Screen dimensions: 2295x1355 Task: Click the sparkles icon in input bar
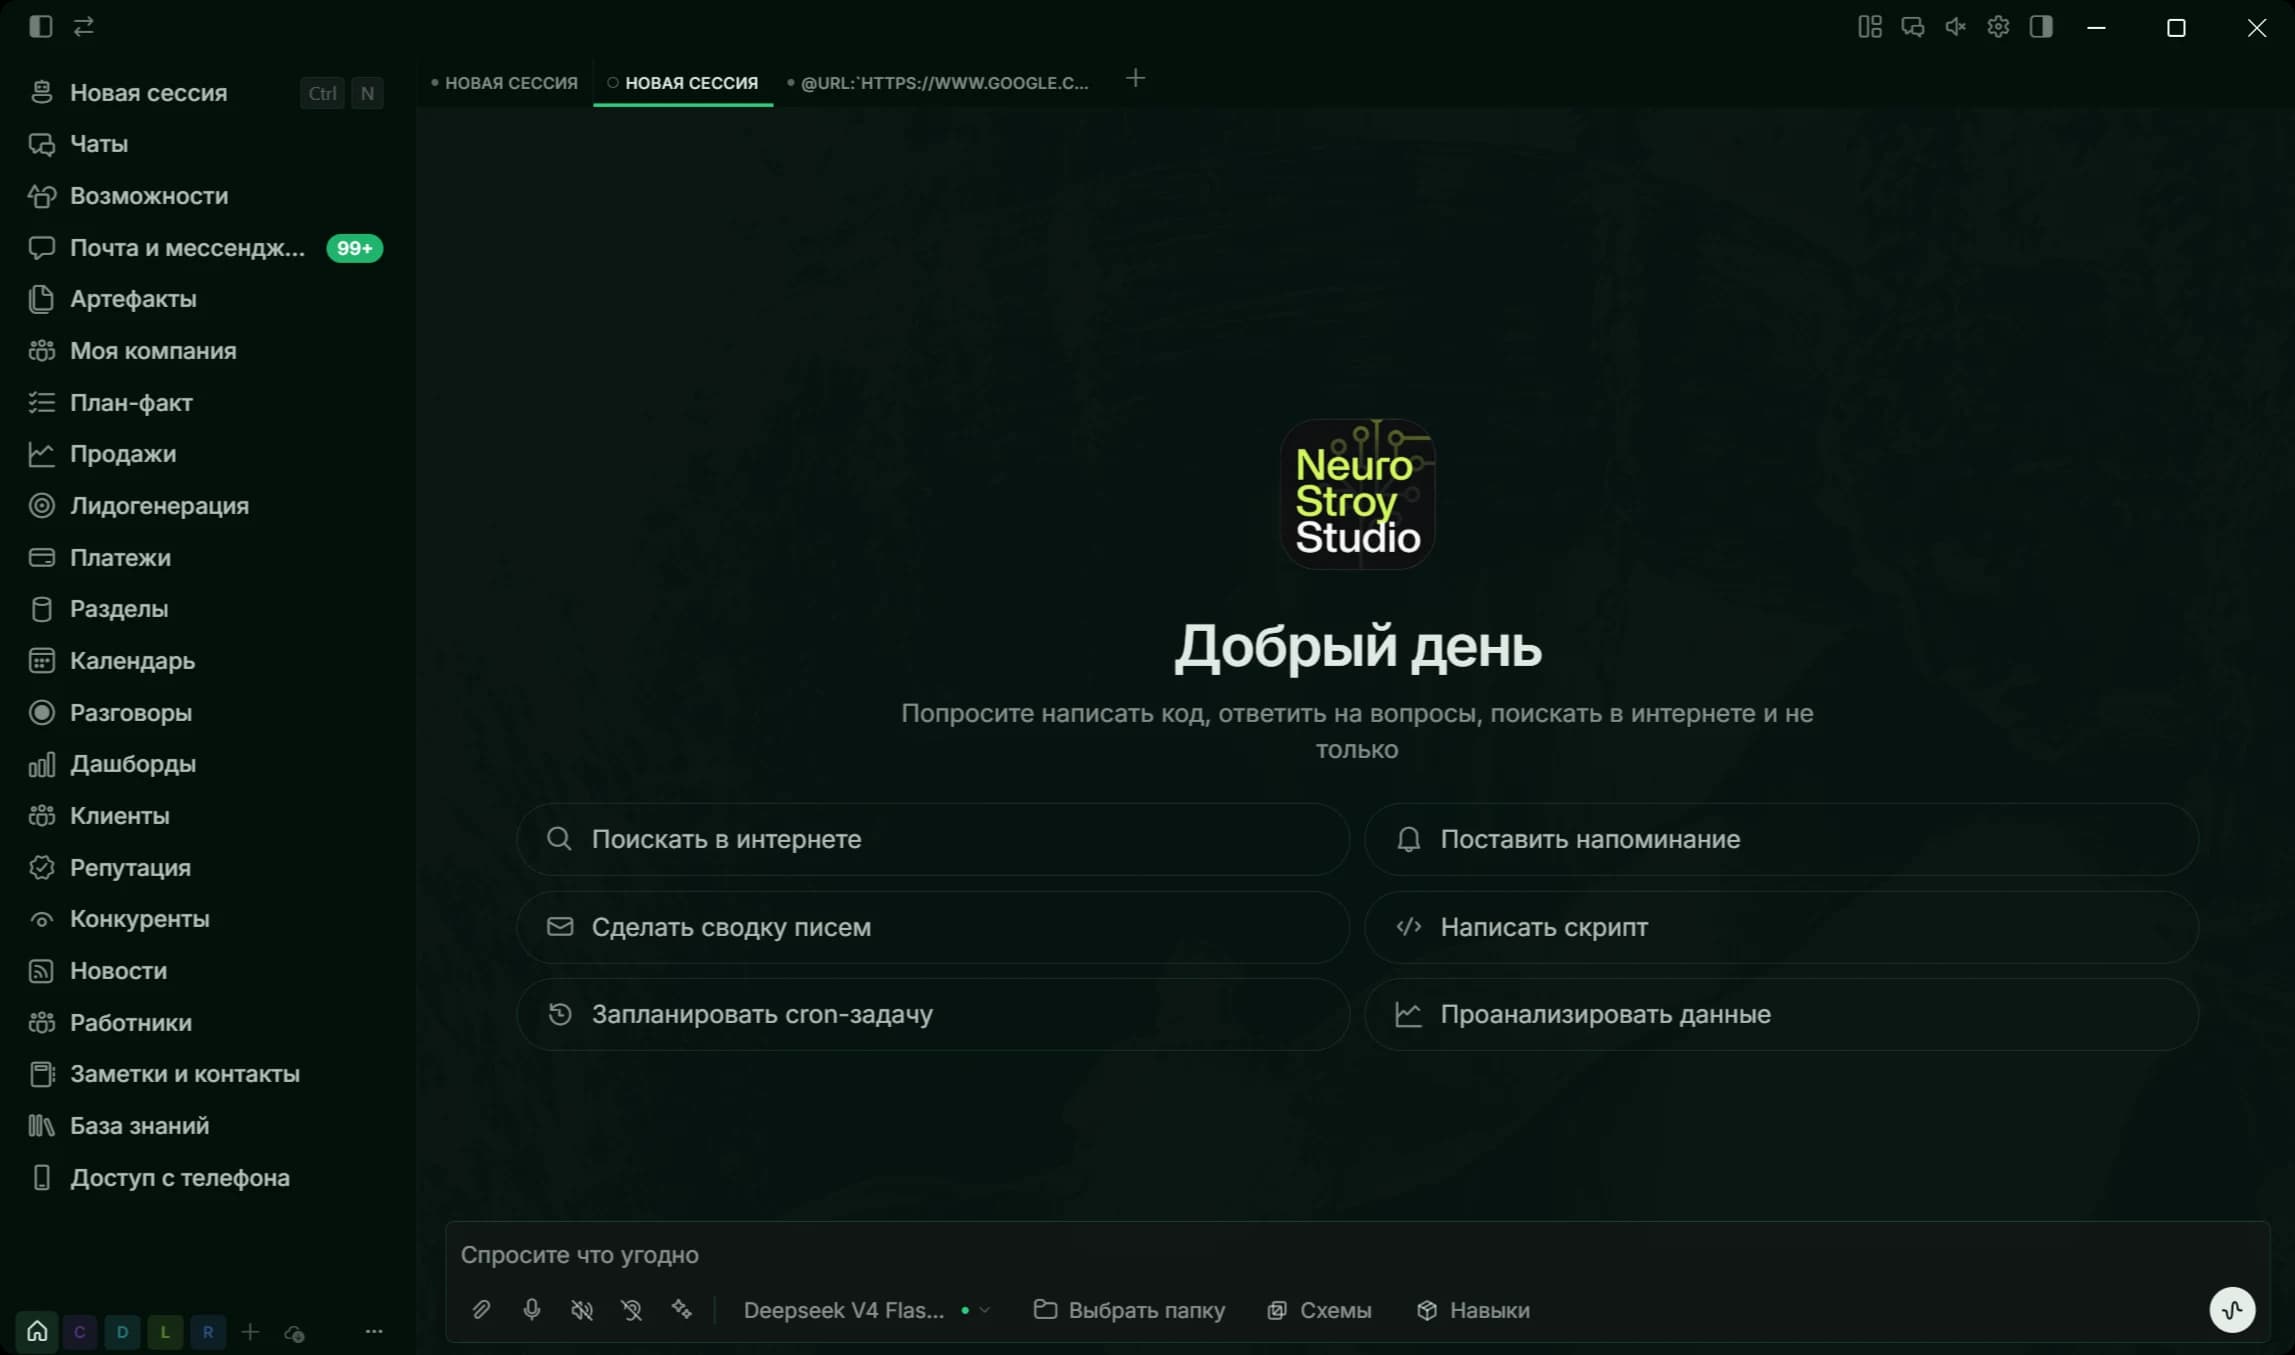pos(682,1310)
